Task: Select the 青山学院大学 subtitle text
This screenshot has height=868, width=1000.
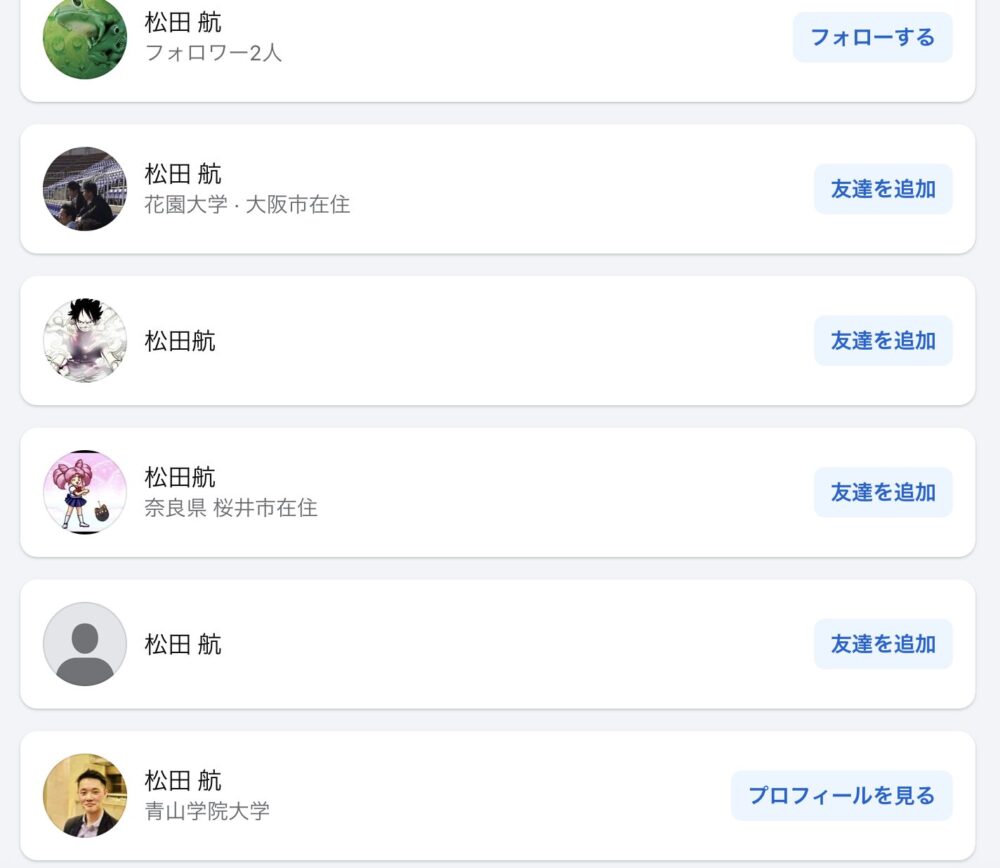Action: point(207,811)
